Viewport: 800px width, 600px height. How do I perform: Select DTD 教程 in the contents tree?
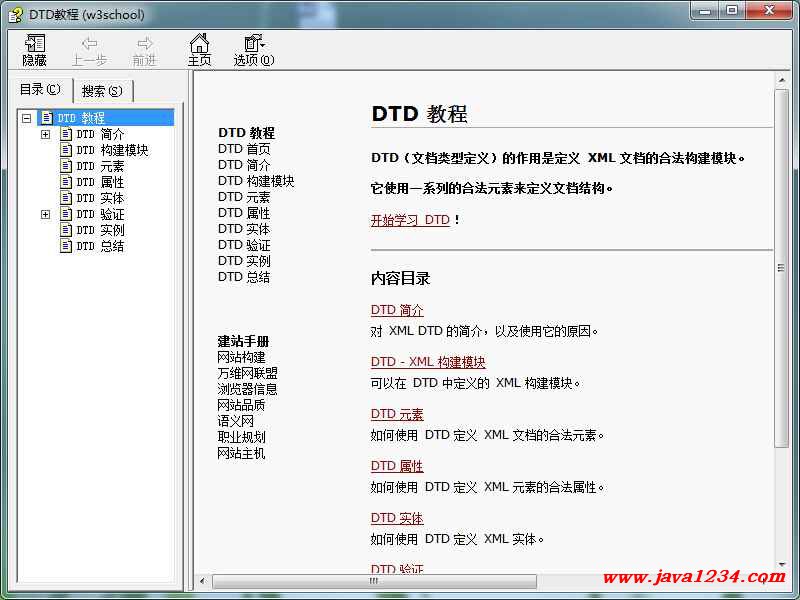click(81, 118)
